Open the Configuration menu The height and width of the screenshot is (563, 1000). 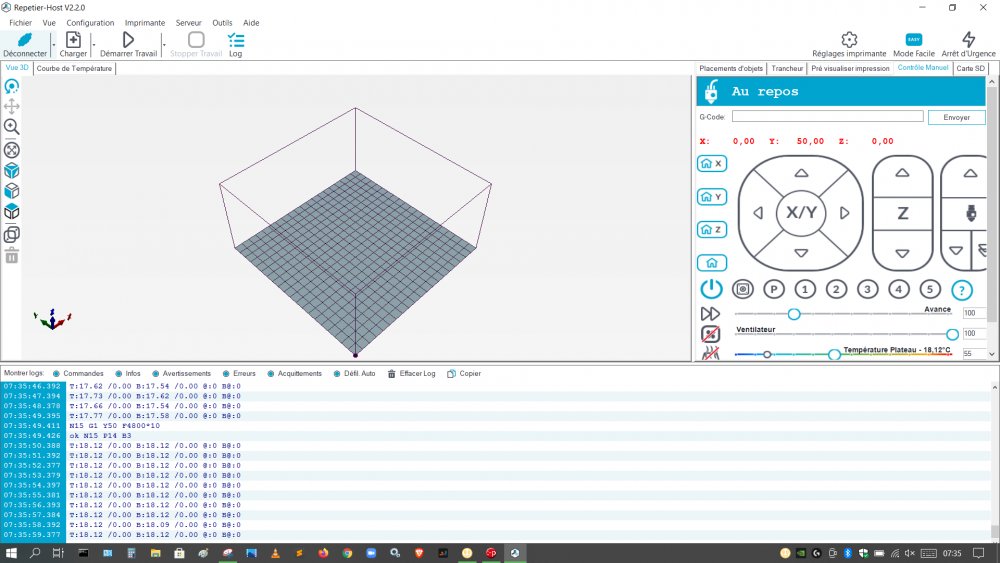pos(90,22)
